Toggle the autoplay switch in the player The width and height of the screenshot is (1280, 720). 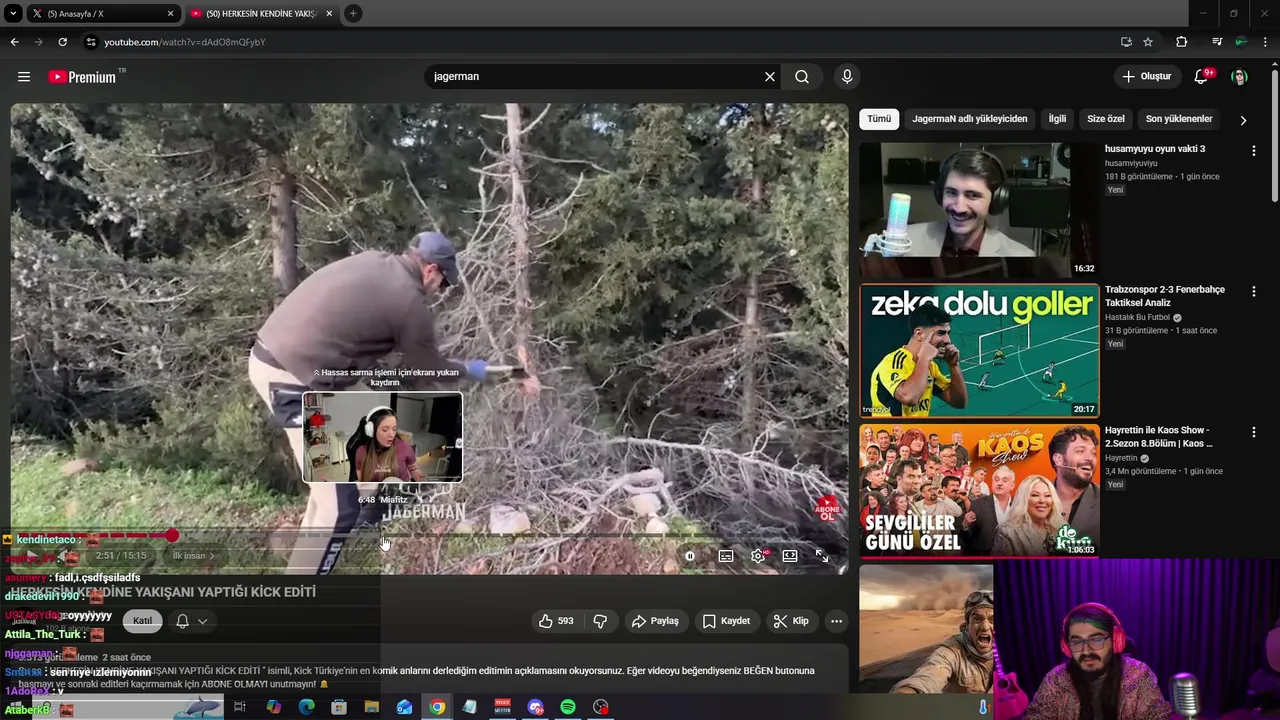(x=690, y=556)
